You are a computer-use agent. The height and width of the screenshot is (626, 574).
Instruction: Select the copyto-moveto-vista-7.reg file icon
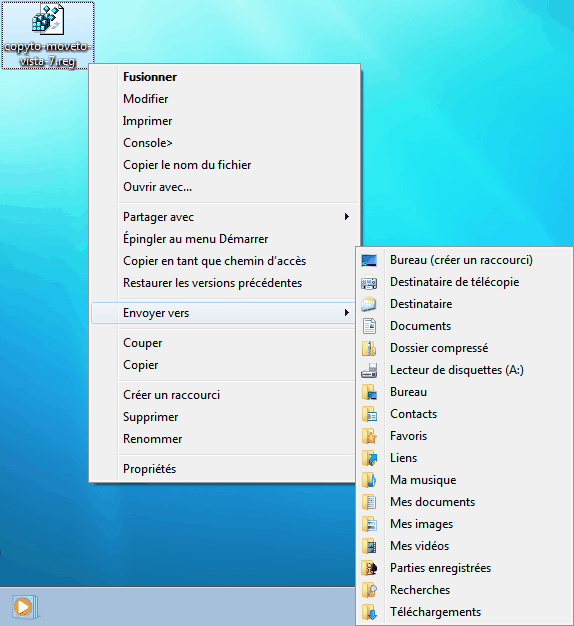48,19
